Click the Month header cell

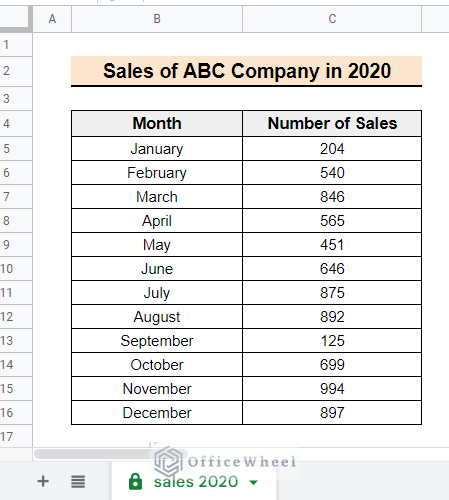[157, 124]
